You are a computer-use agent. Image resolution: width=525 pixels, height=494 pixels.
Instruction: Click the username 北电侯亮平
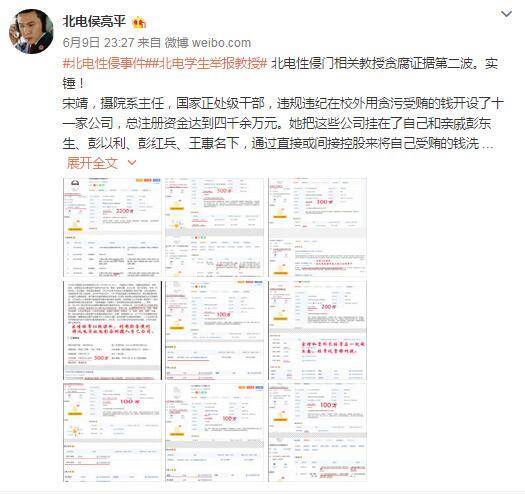(x=94, y=22)
